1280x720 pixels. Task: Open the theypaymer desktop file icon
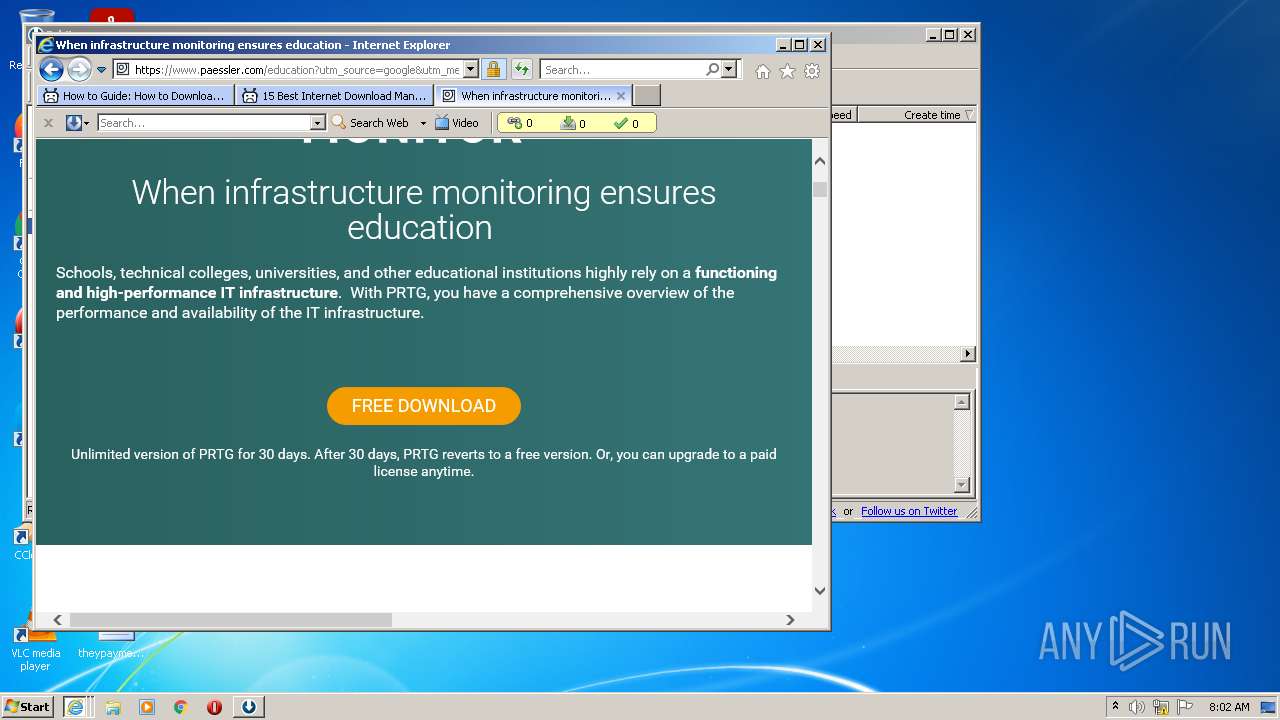point(111,645)
